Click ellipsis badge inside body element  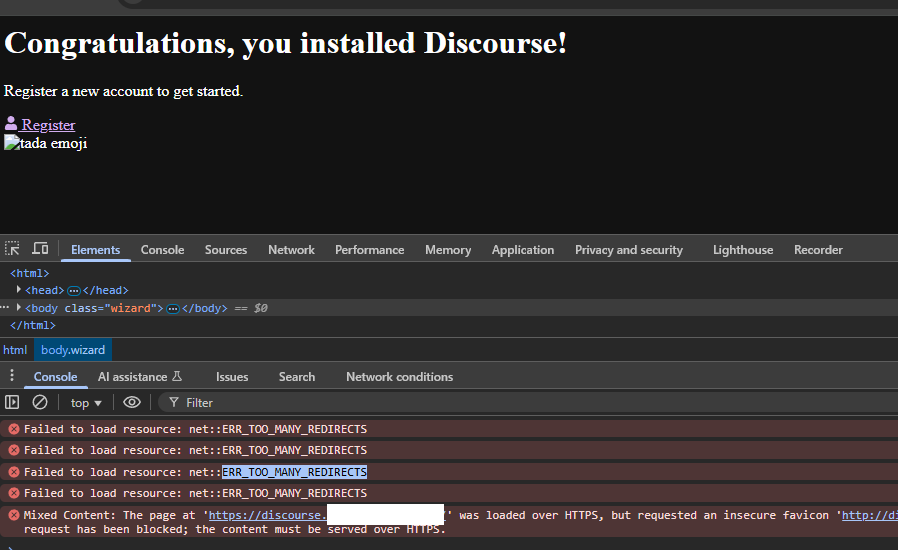coord(173,309)
